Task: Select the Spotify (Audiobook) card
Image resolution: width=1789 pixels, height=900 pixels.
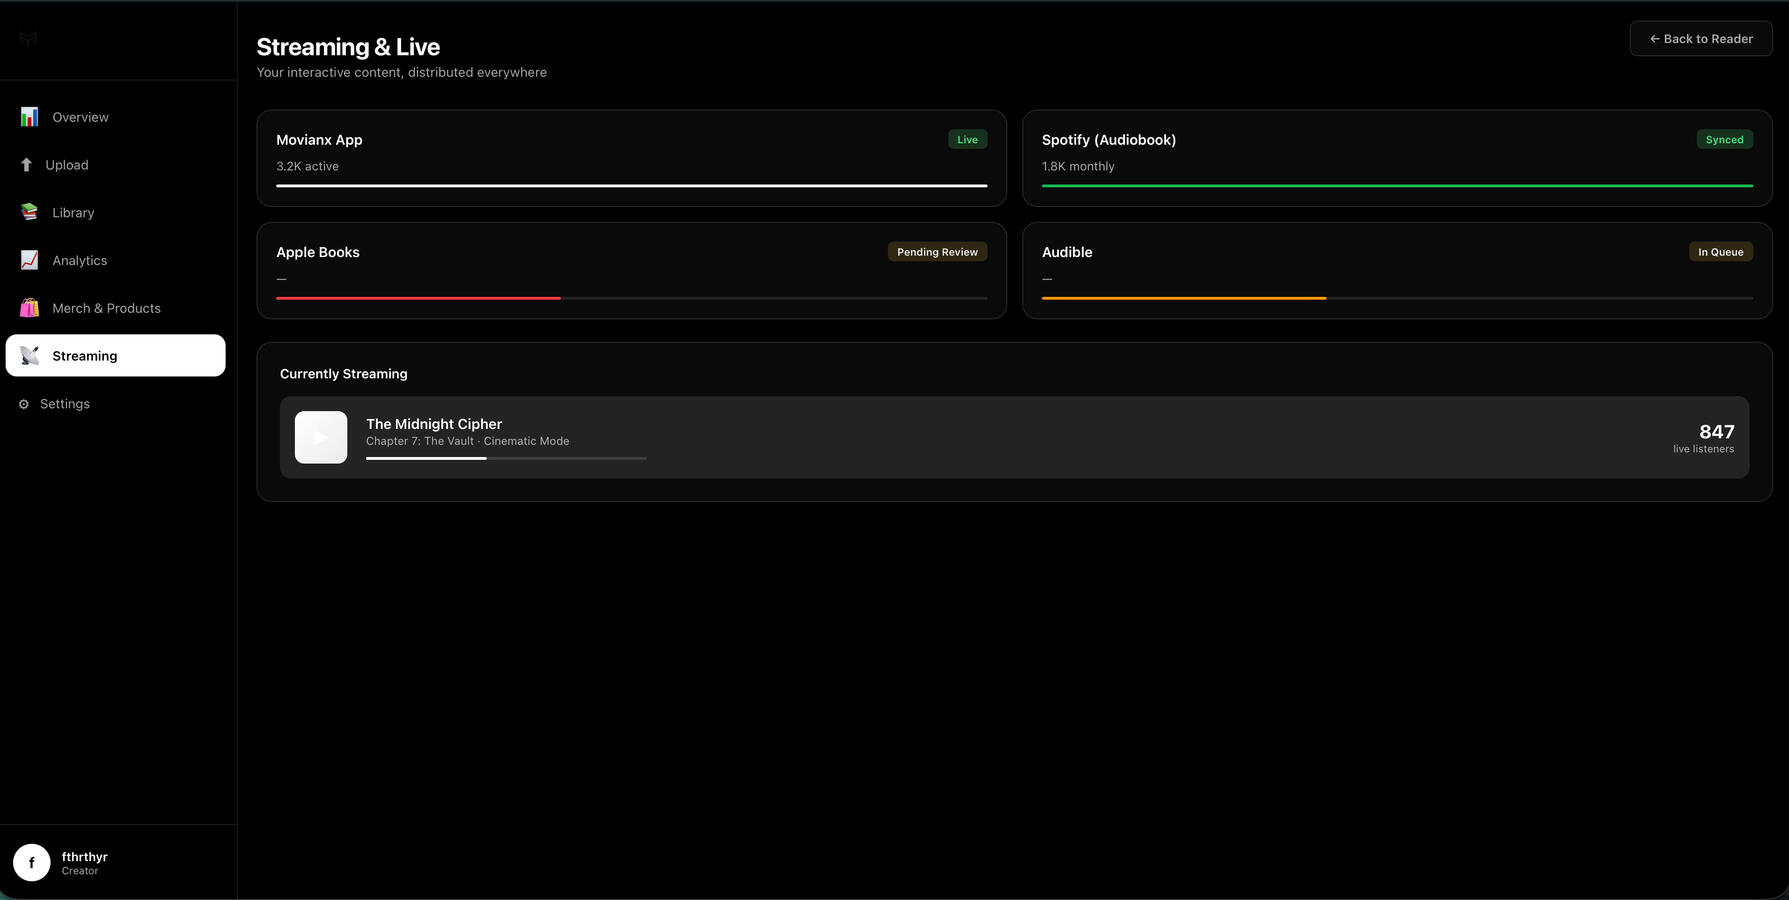Action: [x=1396, y=158]
